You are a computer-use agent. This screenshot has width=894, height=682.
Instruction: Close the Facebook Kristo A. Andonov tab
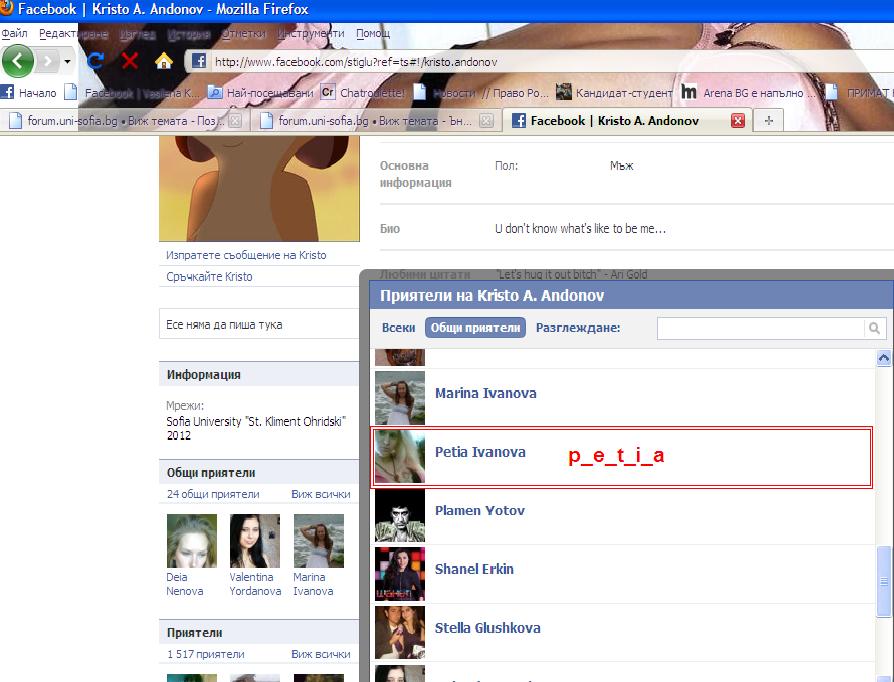pos(738,120)
